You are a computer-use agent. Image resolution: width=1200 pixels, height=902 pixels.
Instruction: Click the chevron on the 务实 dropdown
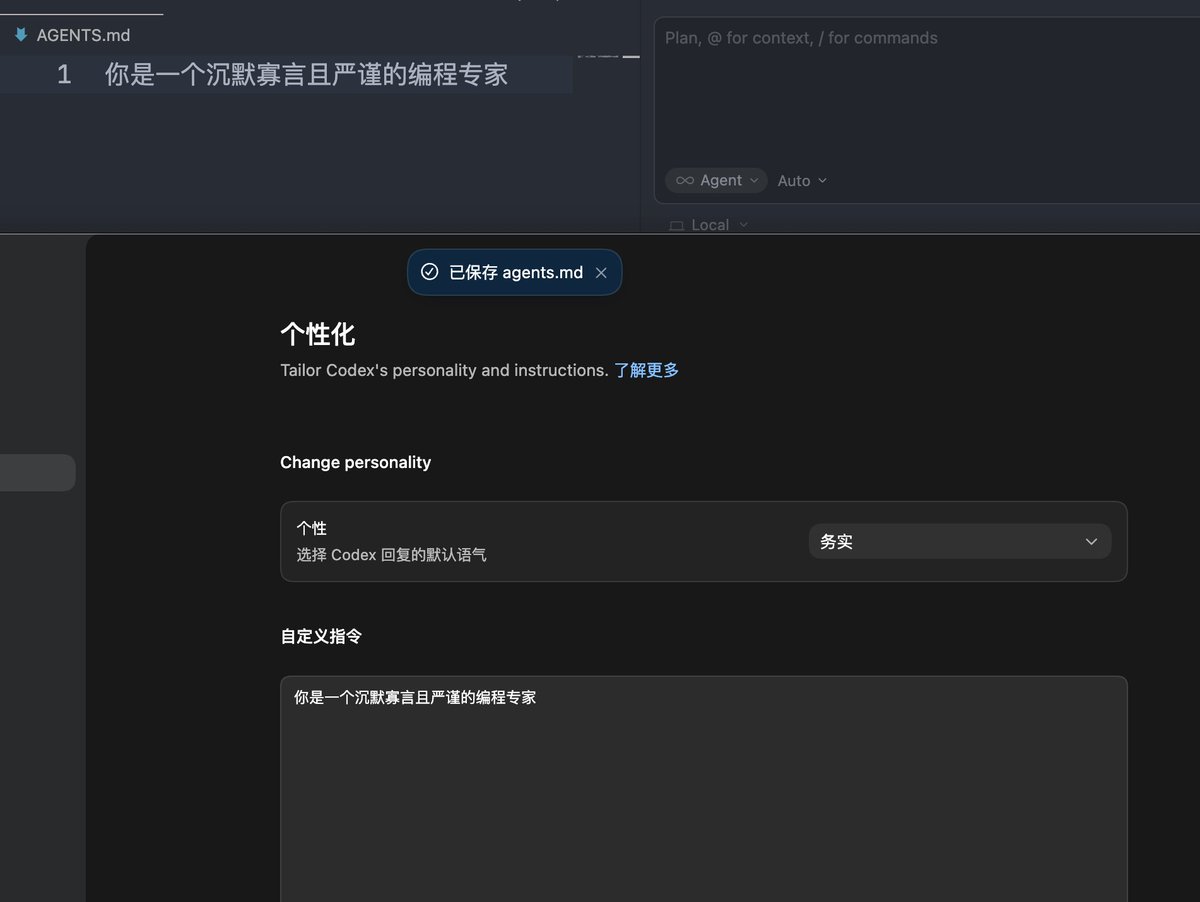click(1091, 542)
